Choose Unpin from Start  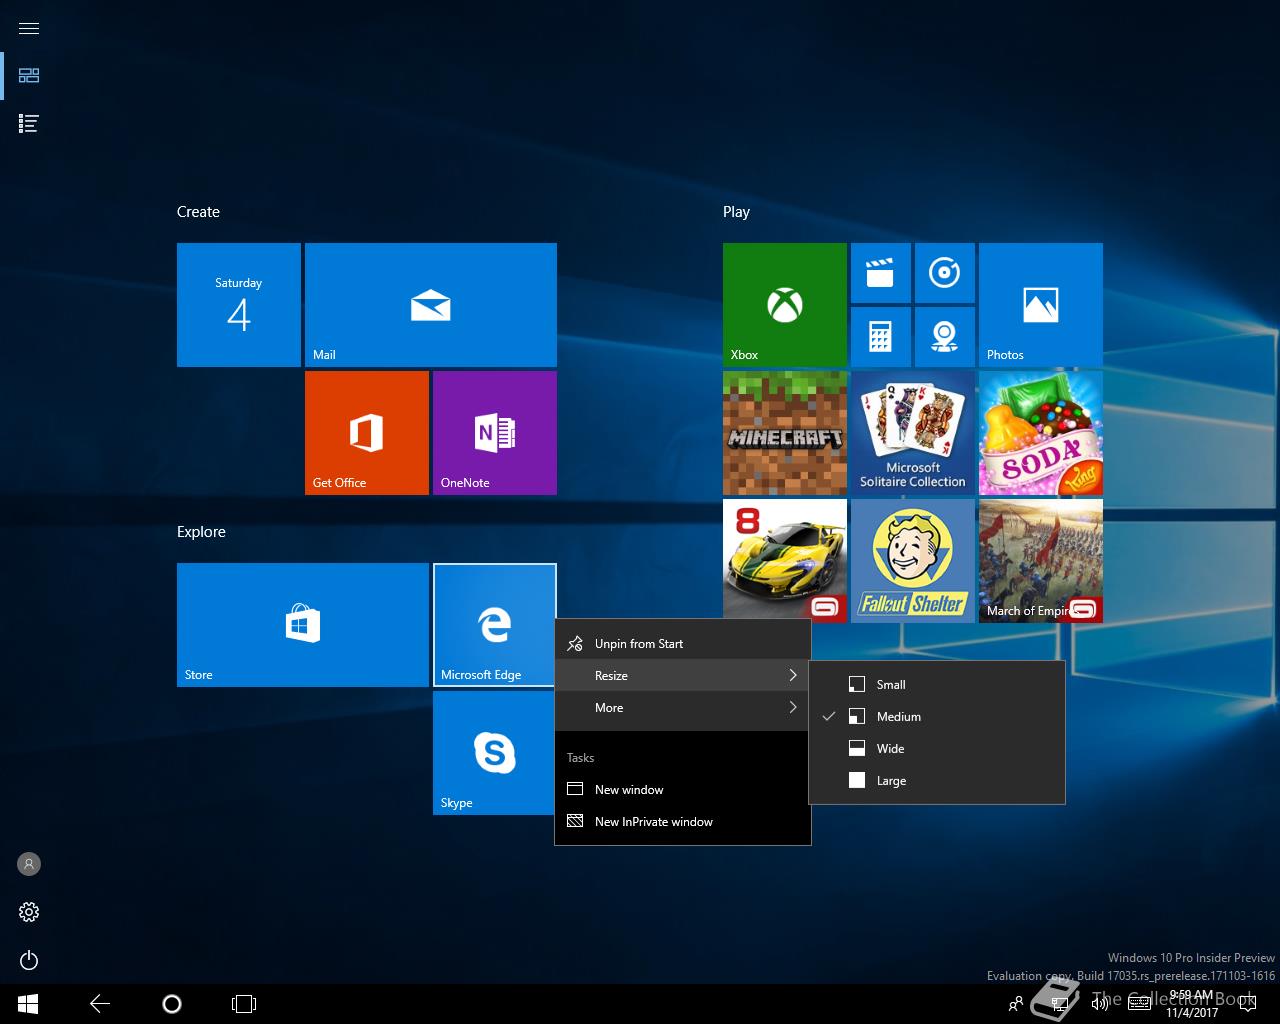[x=683, y=644]
